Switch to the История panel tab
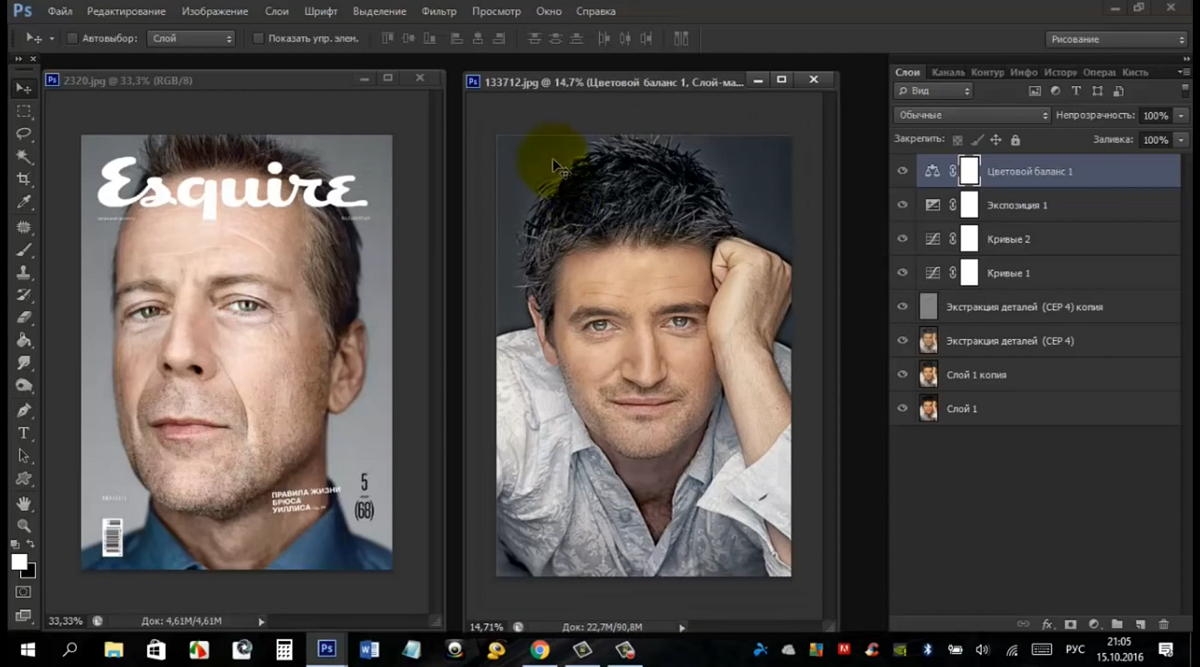Viewport: 1200px width, 667px height. tap(1060, 73)
